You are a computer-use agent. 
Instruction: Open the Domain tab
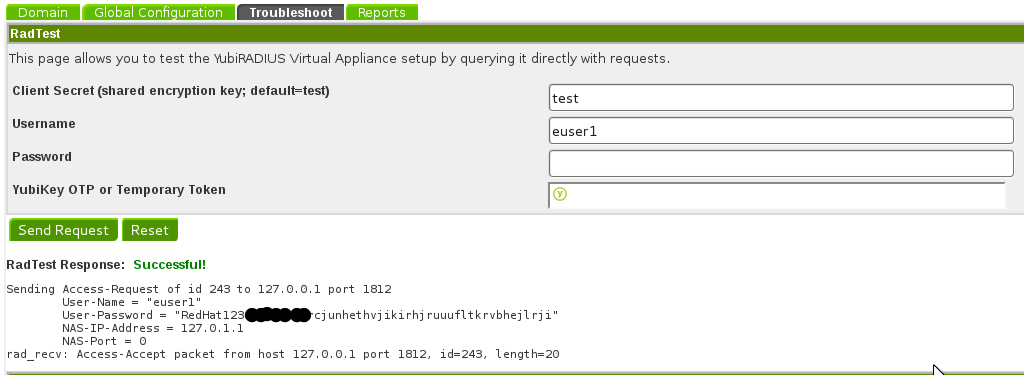43,12
